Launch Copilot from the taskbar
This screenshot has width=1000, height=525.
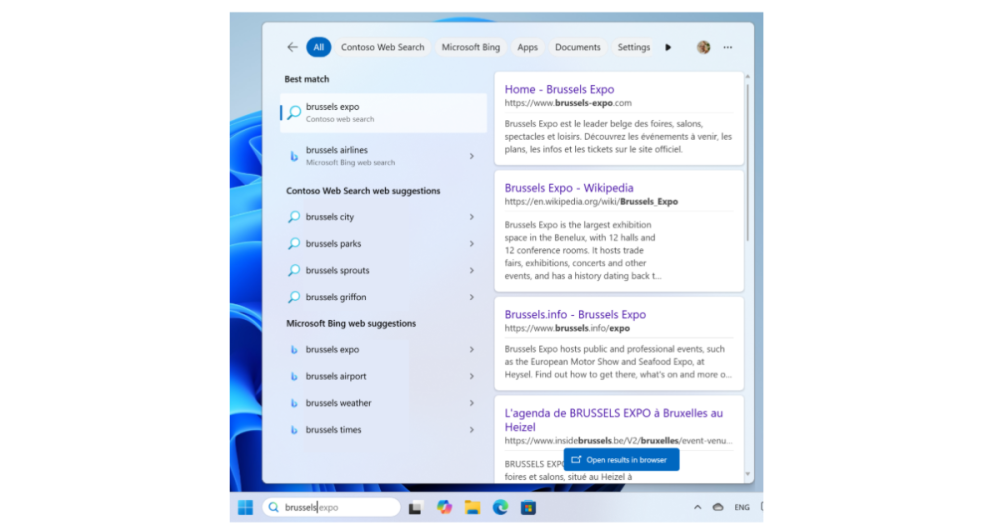(444, 507)
